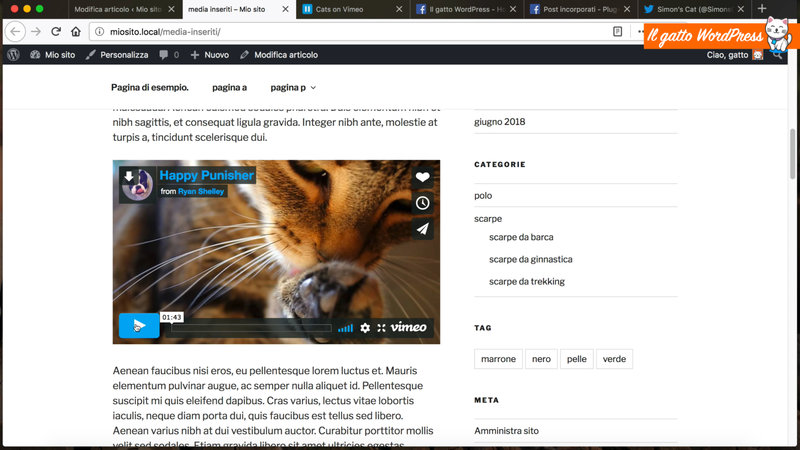Select the pelle tag

tap(577, 359)
